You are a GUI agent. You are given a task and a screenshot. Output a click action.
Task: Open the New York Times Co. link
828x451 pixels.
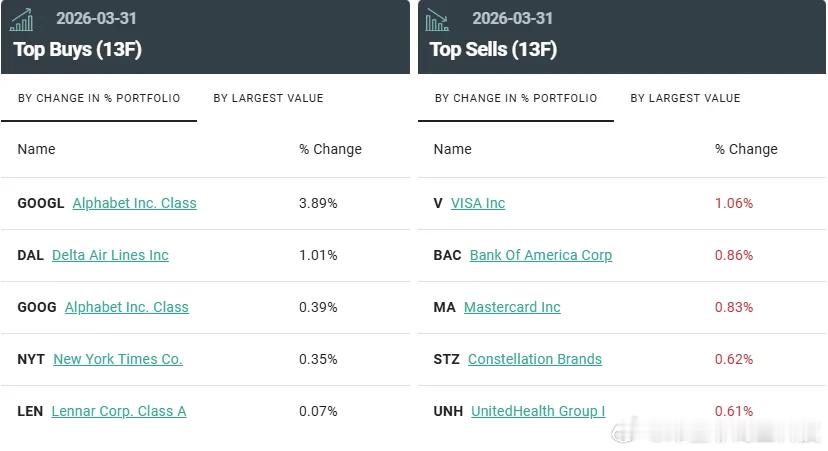point(118,359)
